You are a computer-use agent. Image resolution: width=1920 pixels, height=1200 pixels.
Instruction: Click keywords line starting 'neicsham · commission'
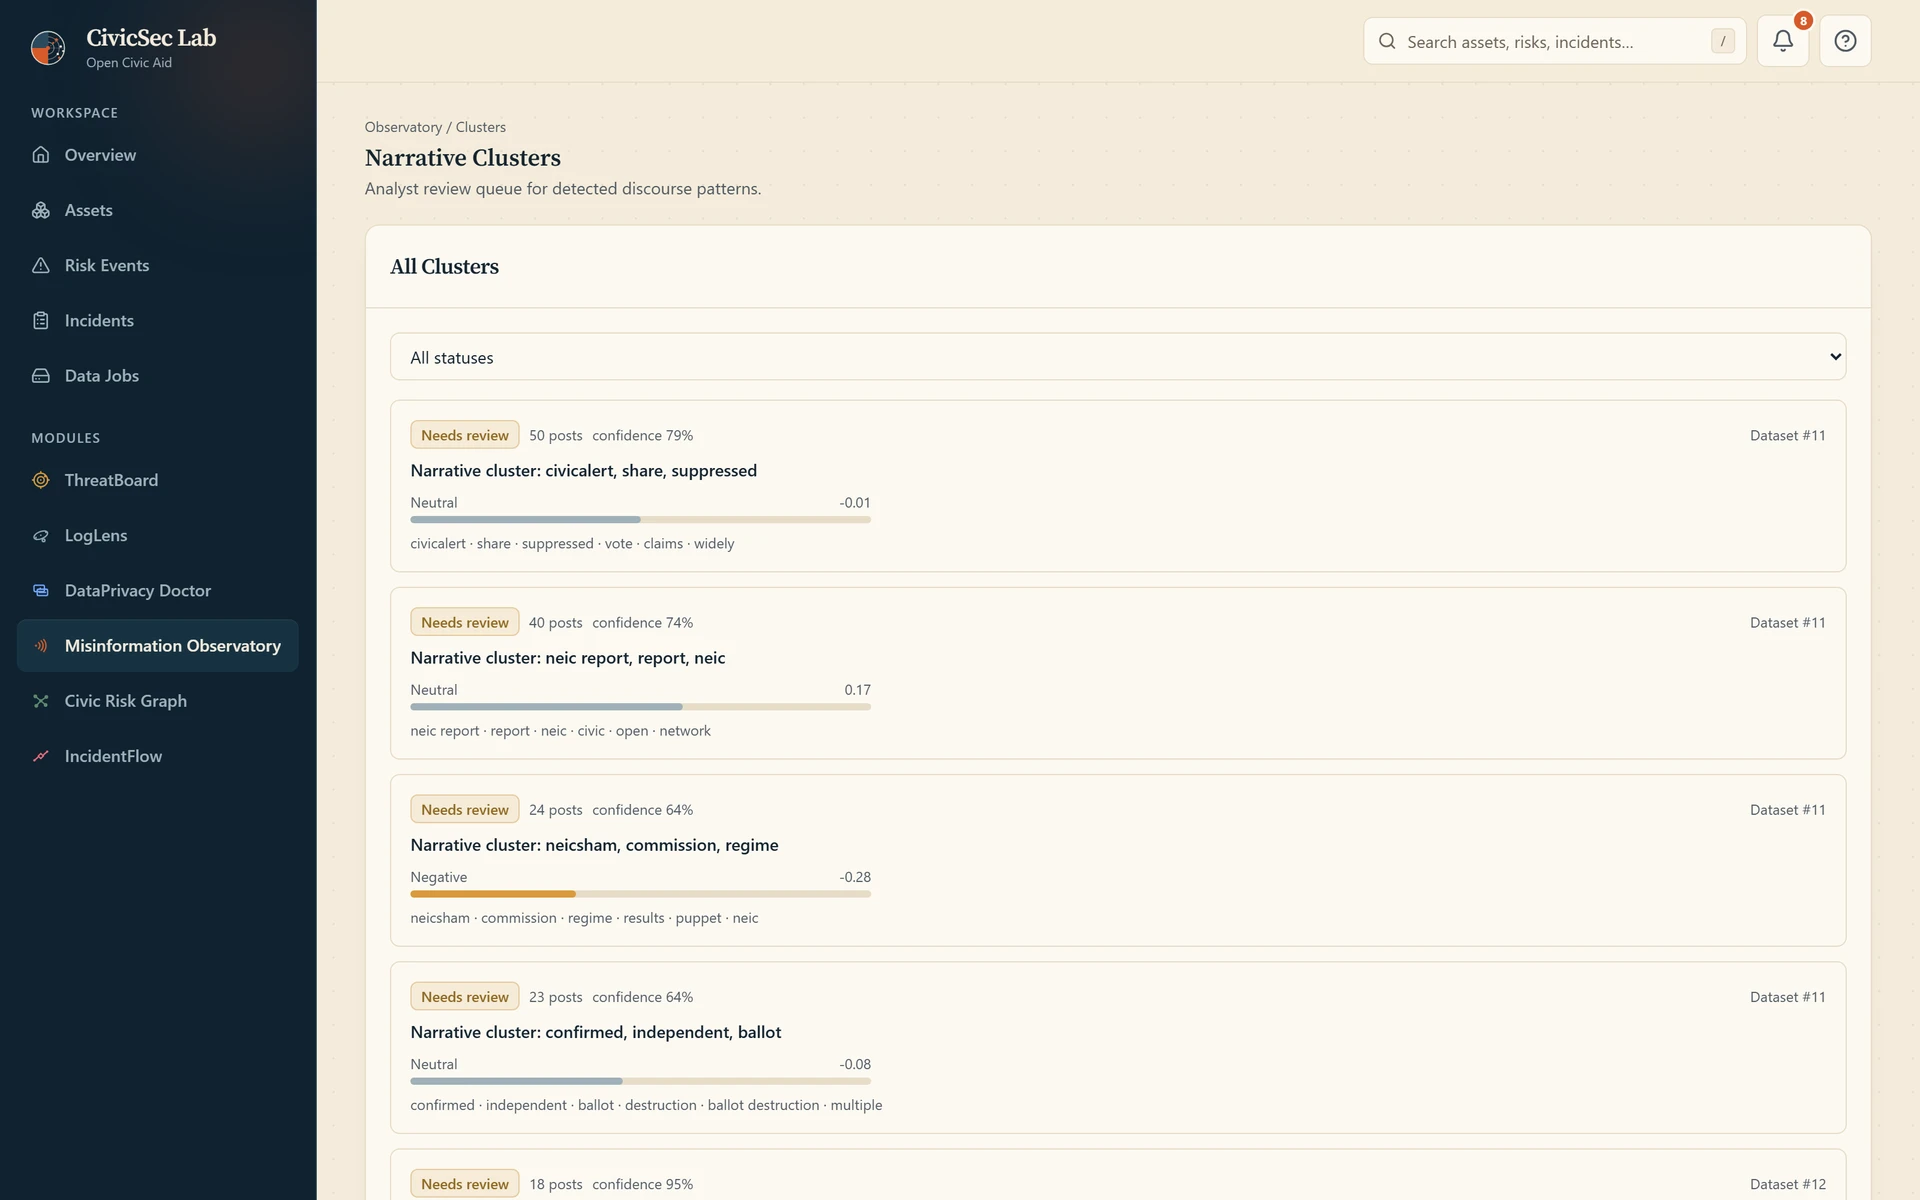pyautogui.click(x=584, y=917)
